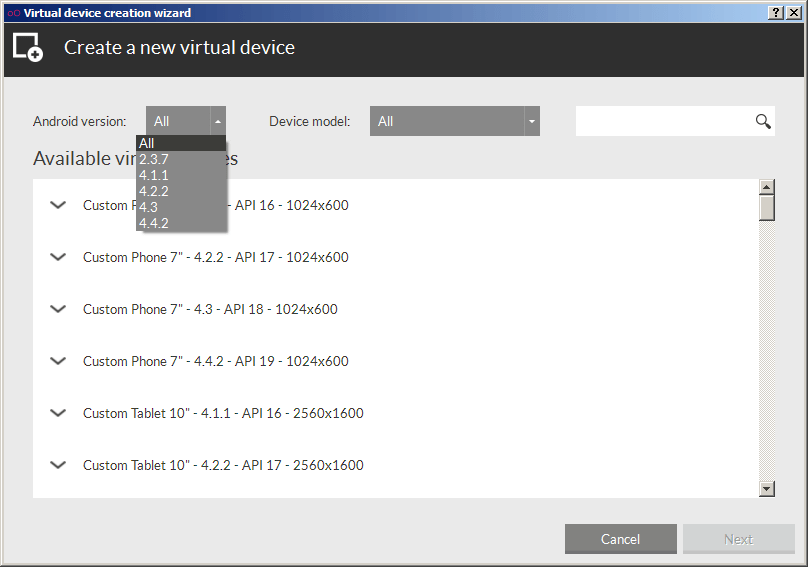Choose version 2.3.7 from the list
808x567 pixels.
click(180, 159)
